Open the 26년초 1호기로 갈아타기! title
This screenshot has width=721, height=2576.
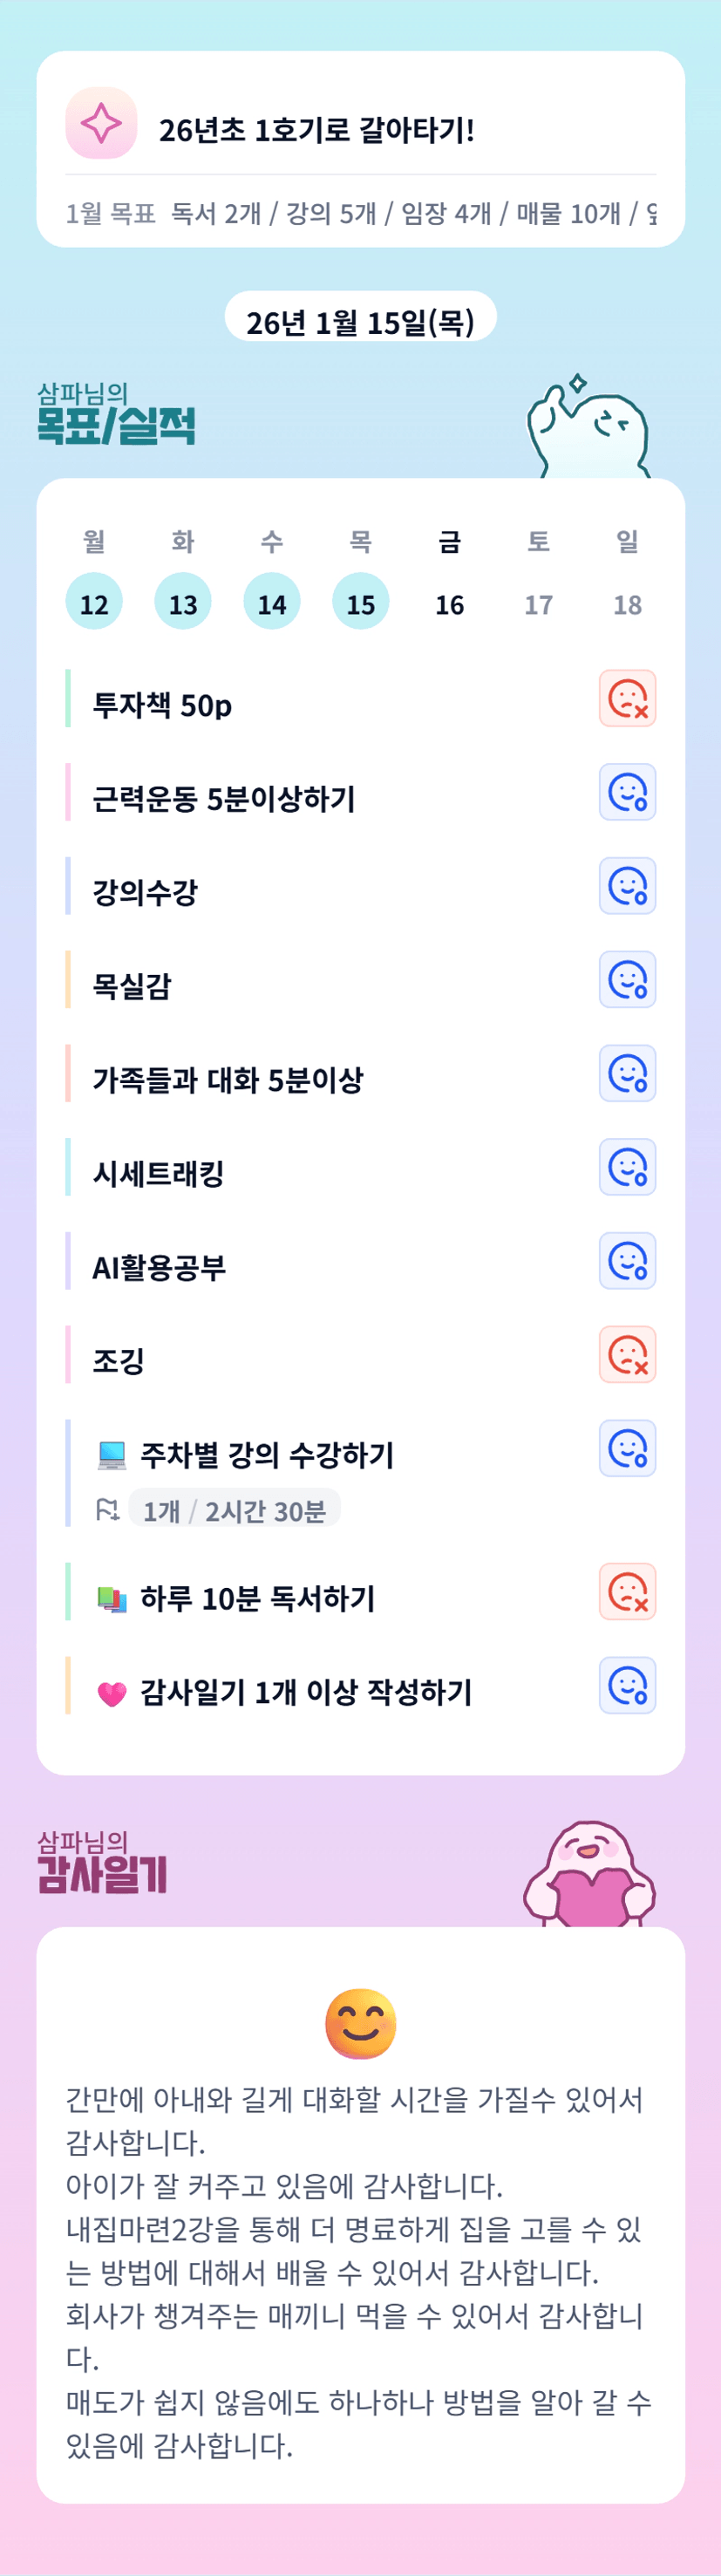pos(316,130)
